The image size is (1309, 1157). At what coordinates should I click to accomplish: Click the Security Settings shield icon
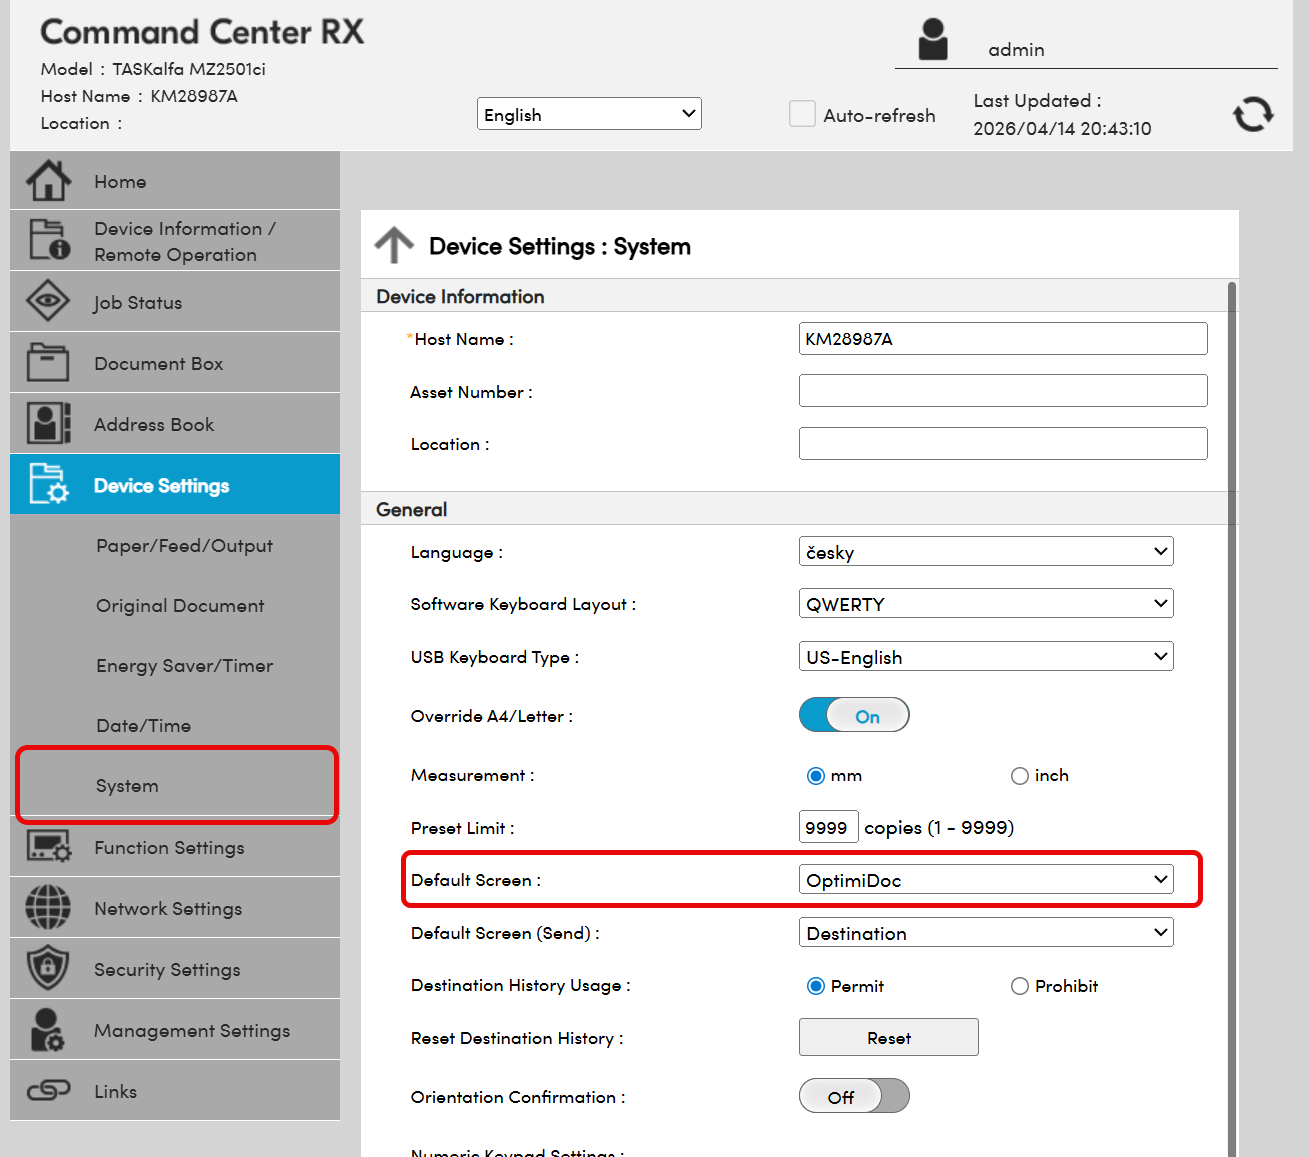coord(48,969)
